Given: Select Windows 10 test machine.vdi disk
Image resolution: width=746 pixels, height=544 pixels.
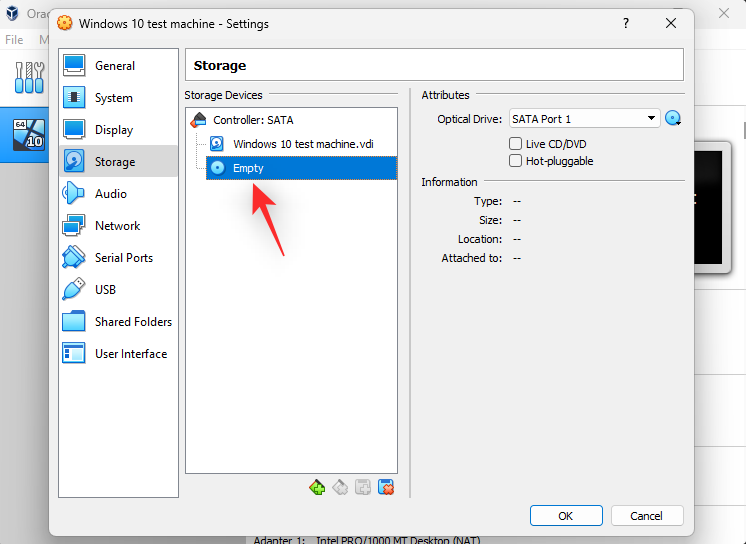Looking at the screenshot, I should click(x=301, y=144).
